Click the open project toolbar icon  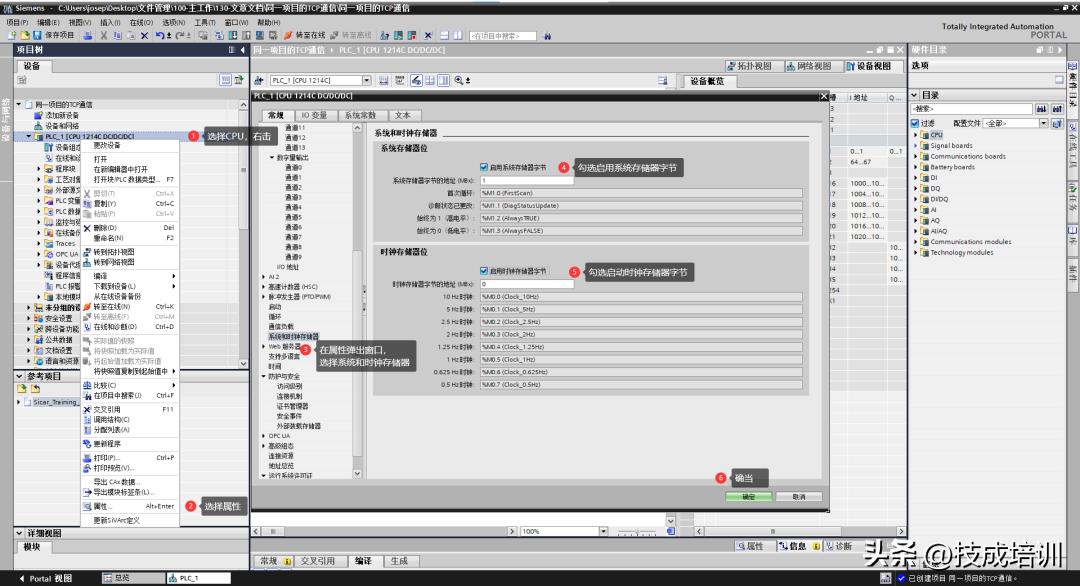tap(24, 35)
